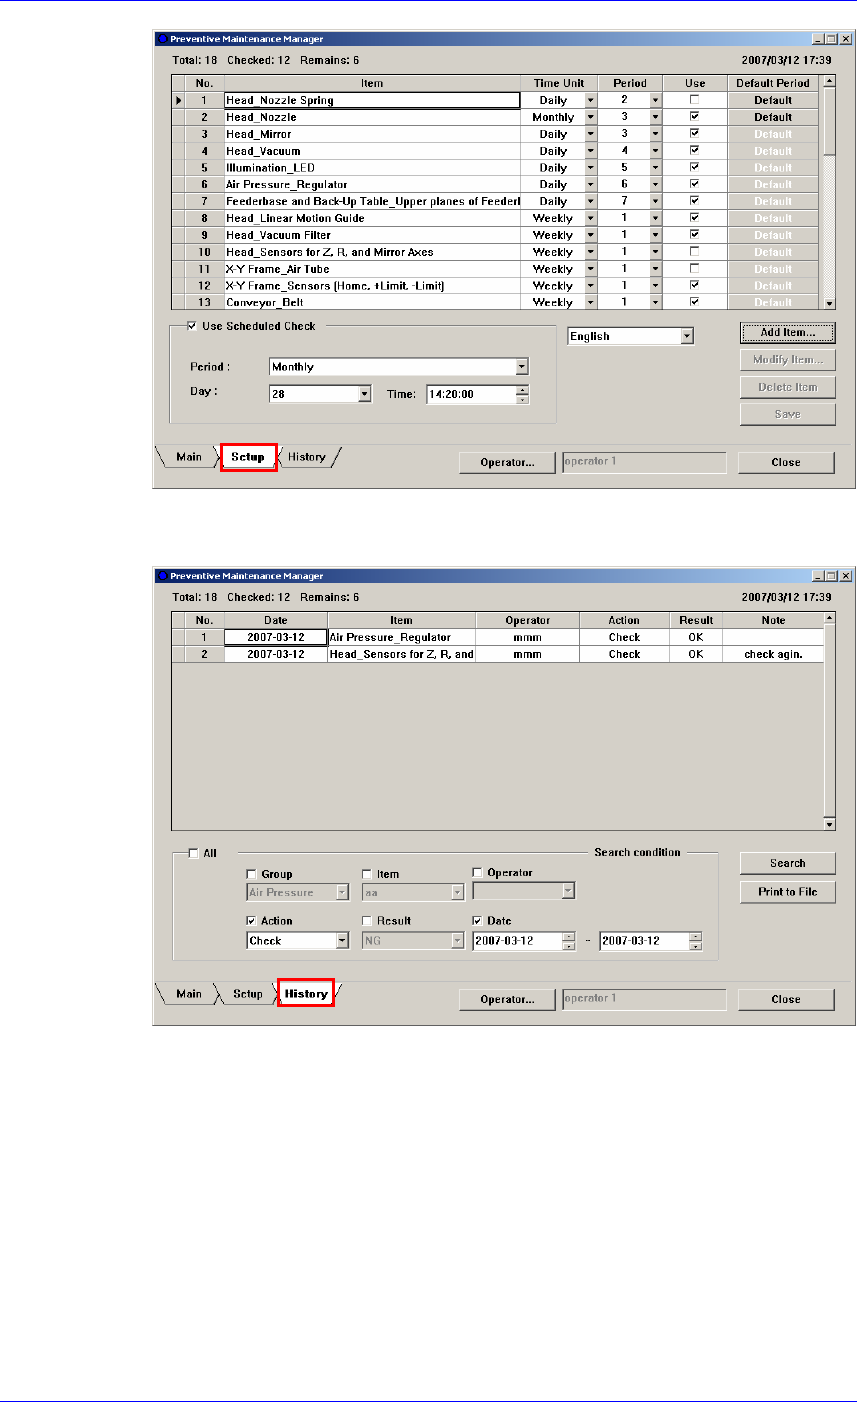Click the setup item list scroll-down arrow
The height and width of the screenshot is (1402, 857).
point(827,302)
